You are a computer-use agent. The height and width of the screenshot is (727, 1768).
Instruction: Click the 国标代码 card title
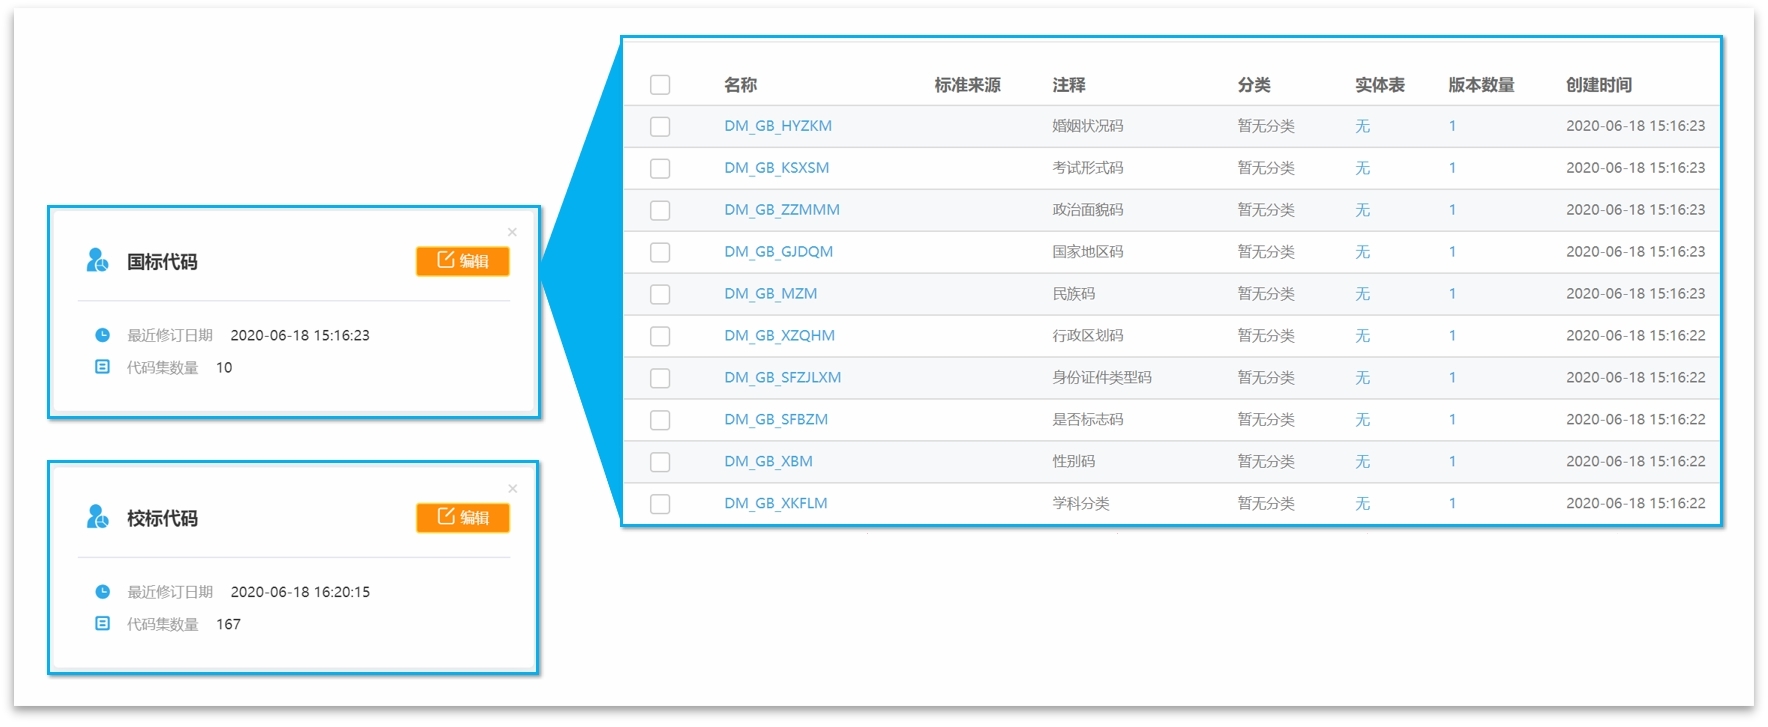(x=162, y=262)
